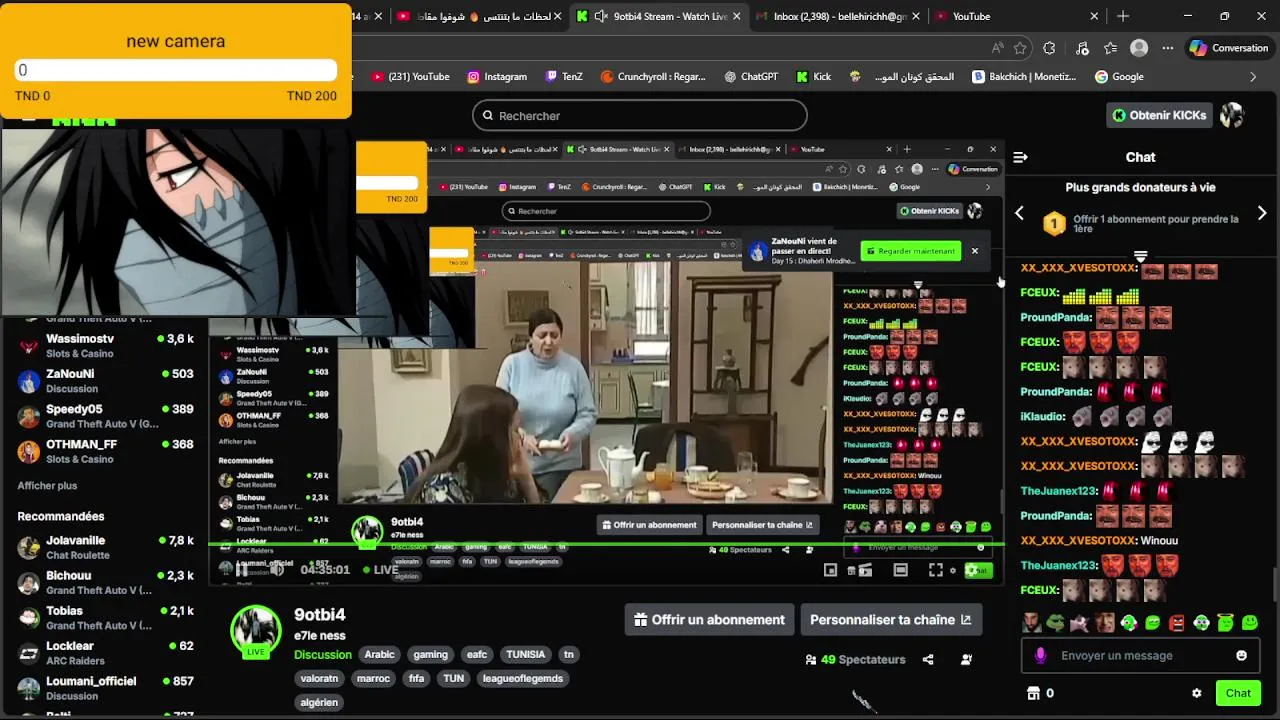Image resolution: width=1280 pixels, height=720 pixels.
Task: Open ZaNouNi channel in sidebar
Action: pyautogui.click(x=105, y=381)
